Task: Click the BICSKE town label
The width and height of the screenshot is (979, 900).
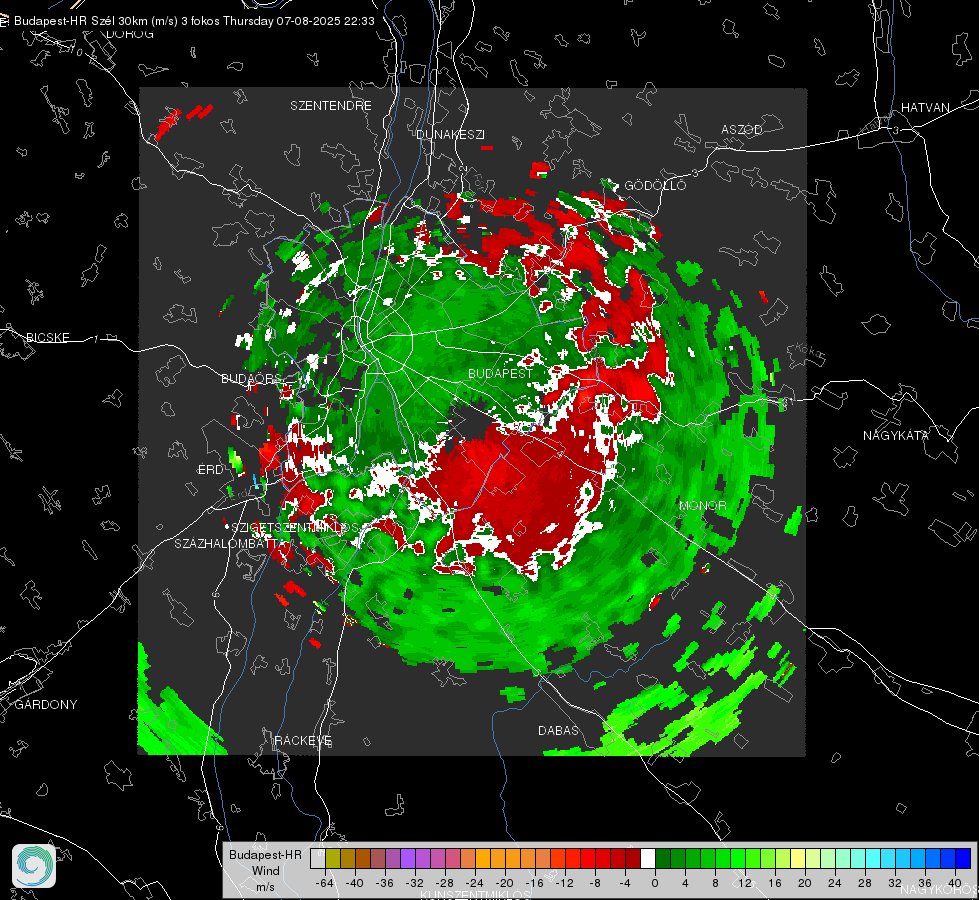Action: [48, 337]
